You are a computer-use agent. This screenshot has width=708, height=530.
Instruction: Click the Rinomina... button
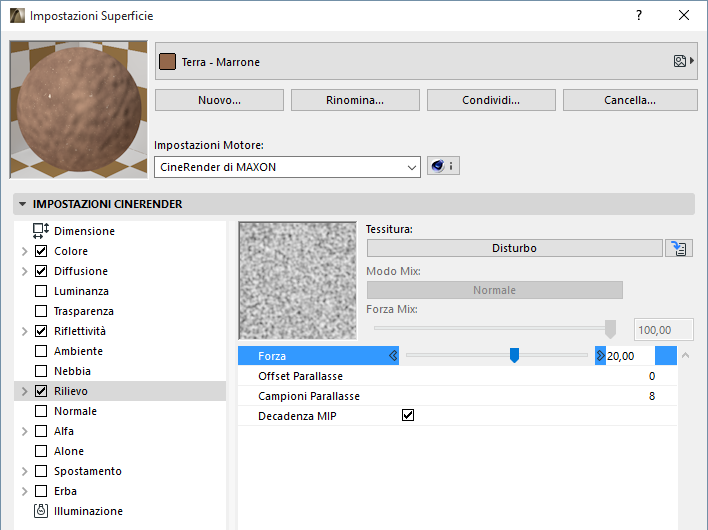click(x=355, y=100)
